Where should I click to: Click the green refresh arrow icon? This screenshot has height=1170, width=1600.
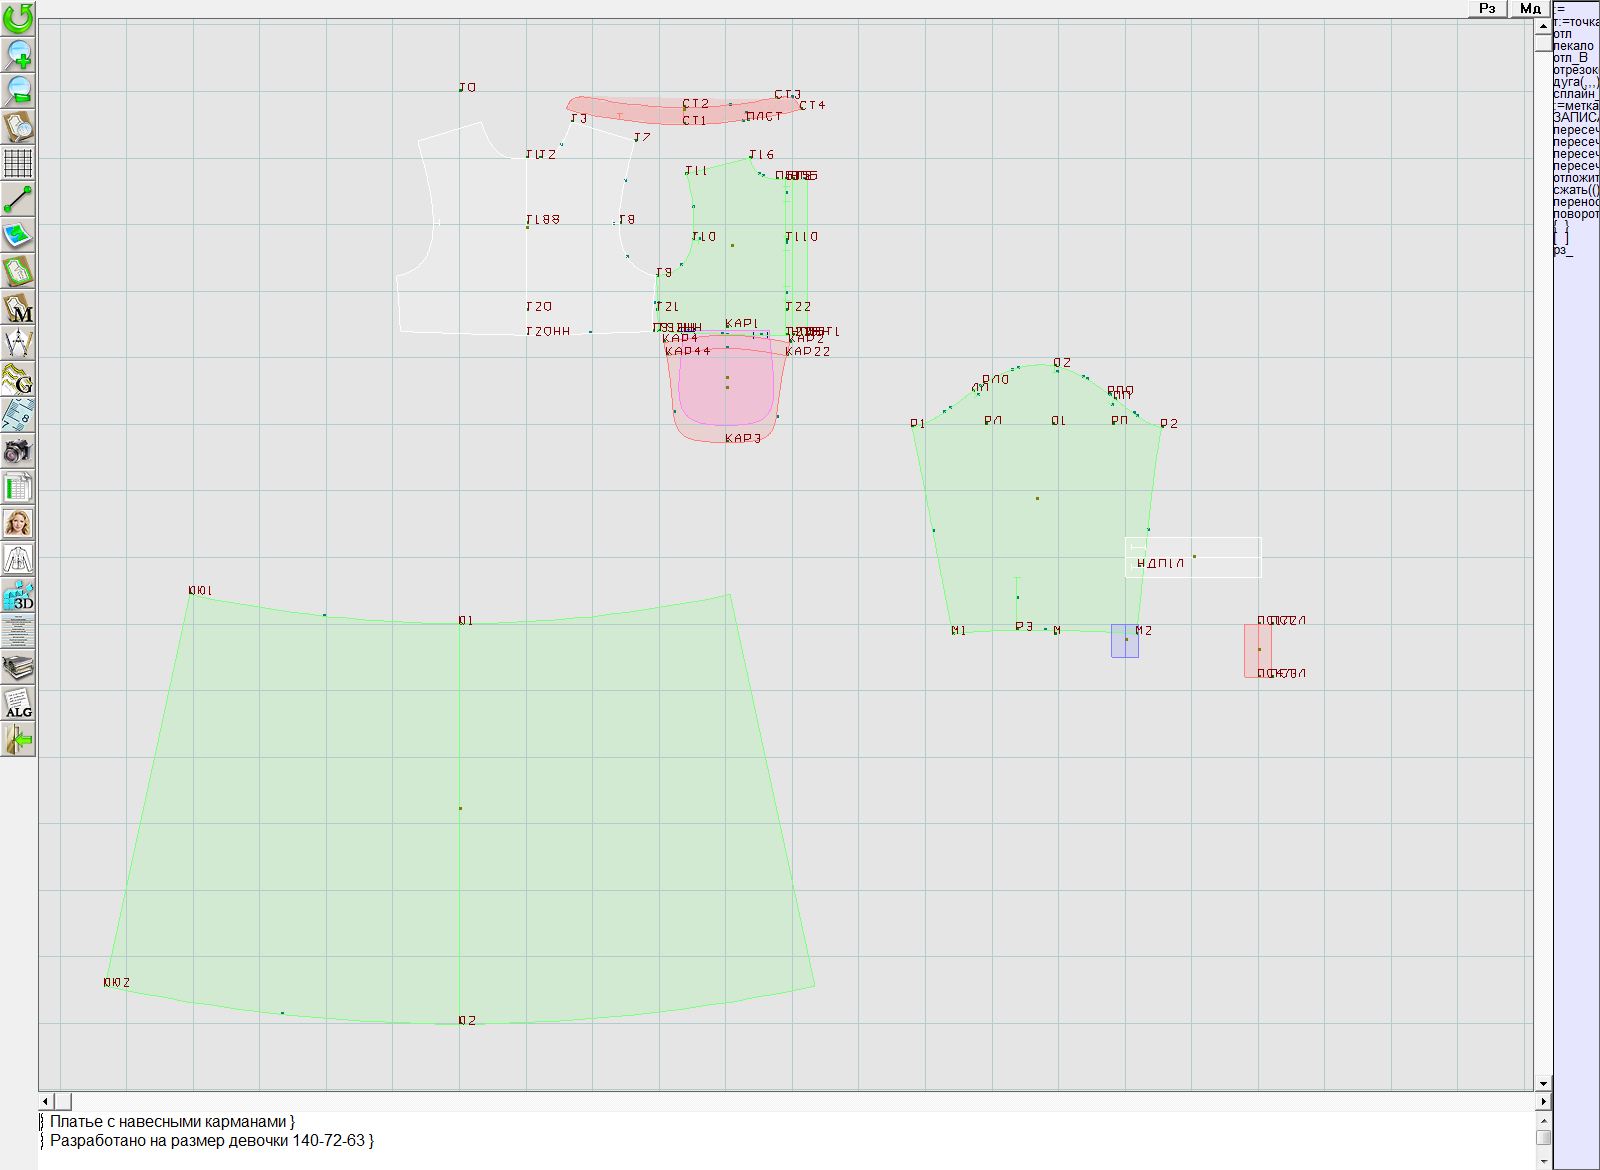pos(18,18)
